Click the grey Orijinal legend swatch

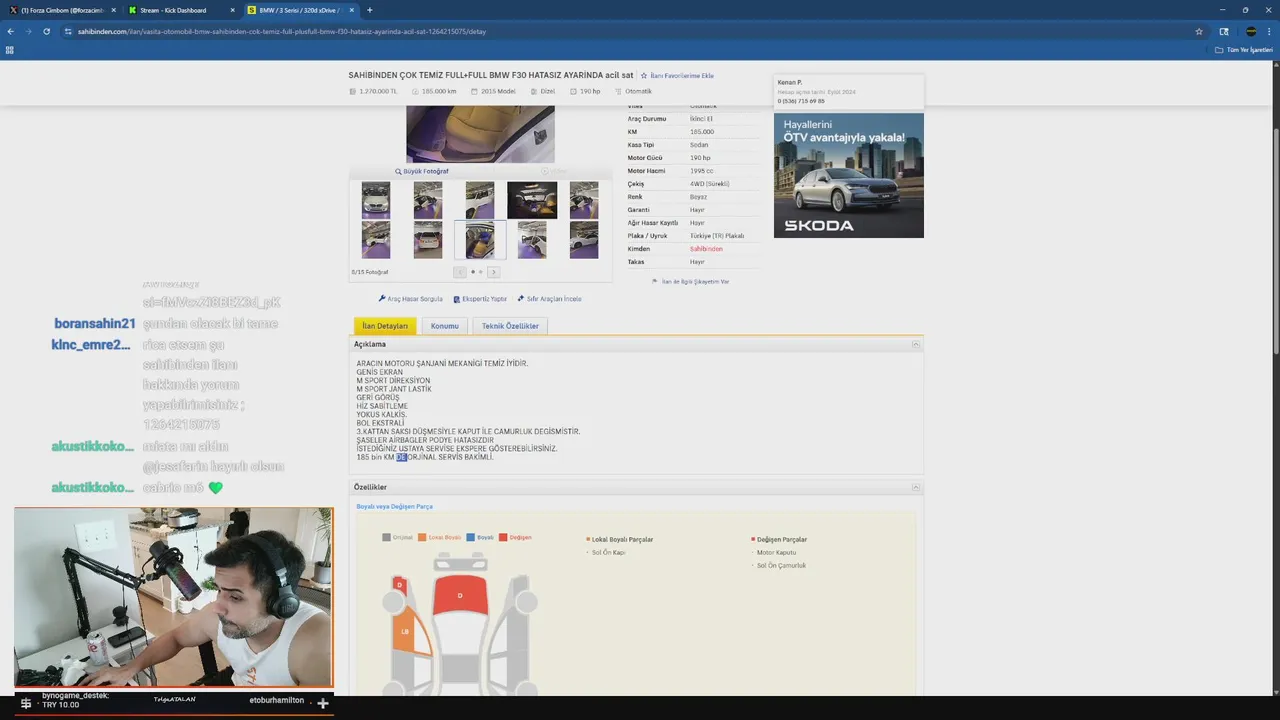386,537
